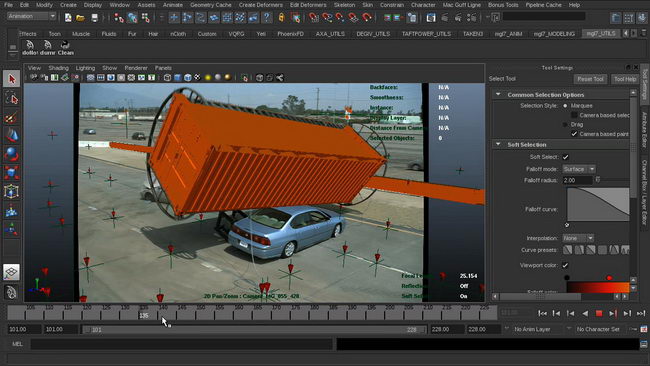Enable smooth shaded blue cube display
The width and height of the screenshot is (650, 366).
point(177,78)
